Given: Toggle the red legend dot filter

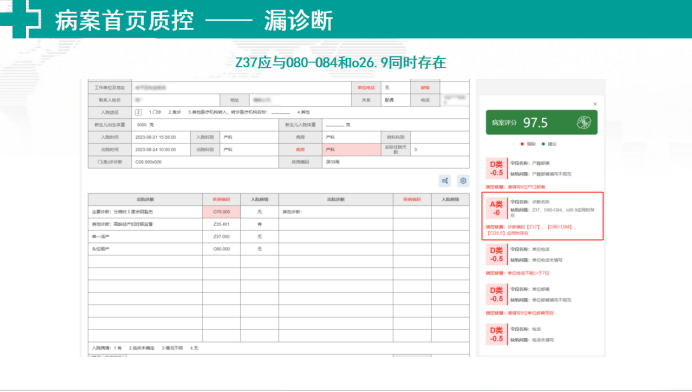Looking at the screenshot, I should [523, 144].
